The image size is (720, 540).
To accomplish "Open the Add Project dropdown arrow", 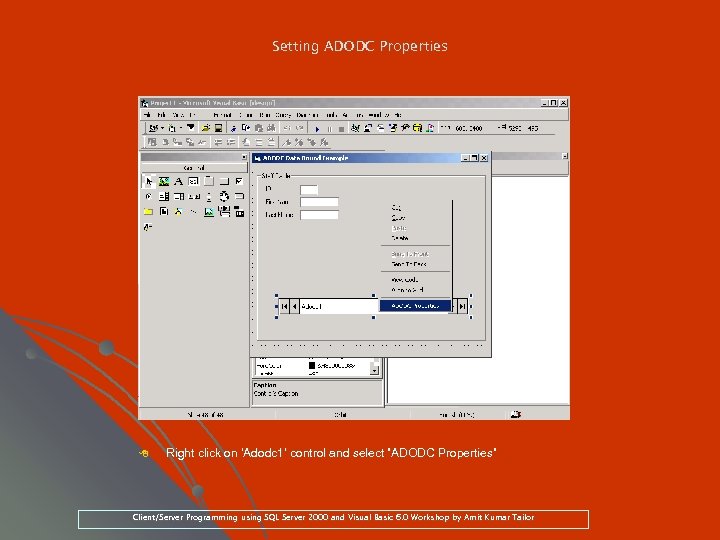I will point(162,128).
